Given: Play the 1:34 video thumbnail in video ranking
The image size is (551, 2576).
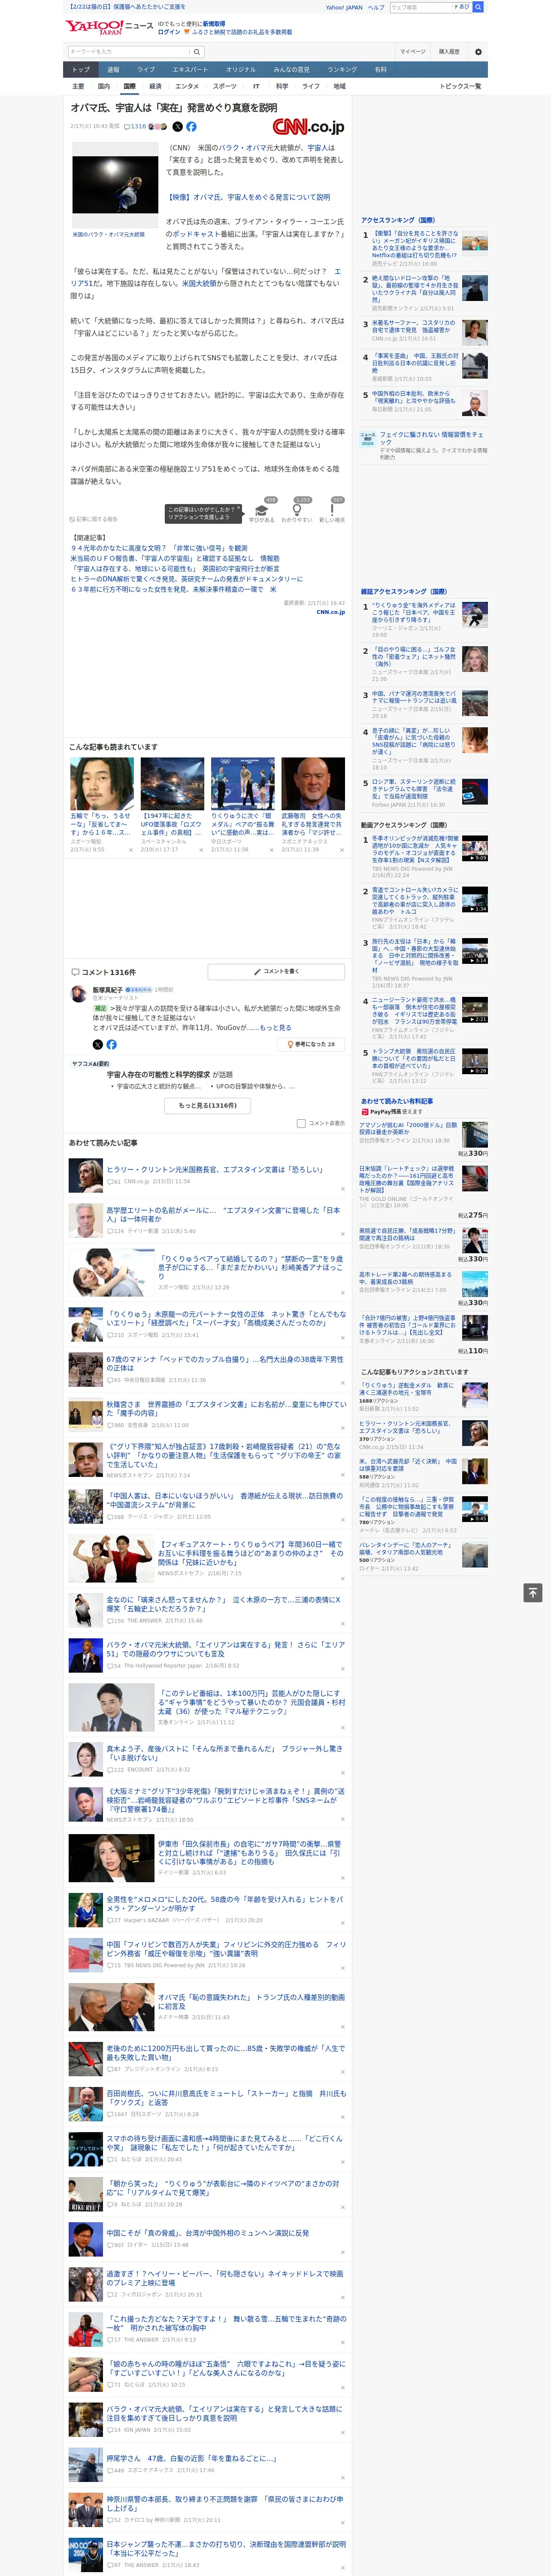Looking at the screenshot, I should 475,899.
